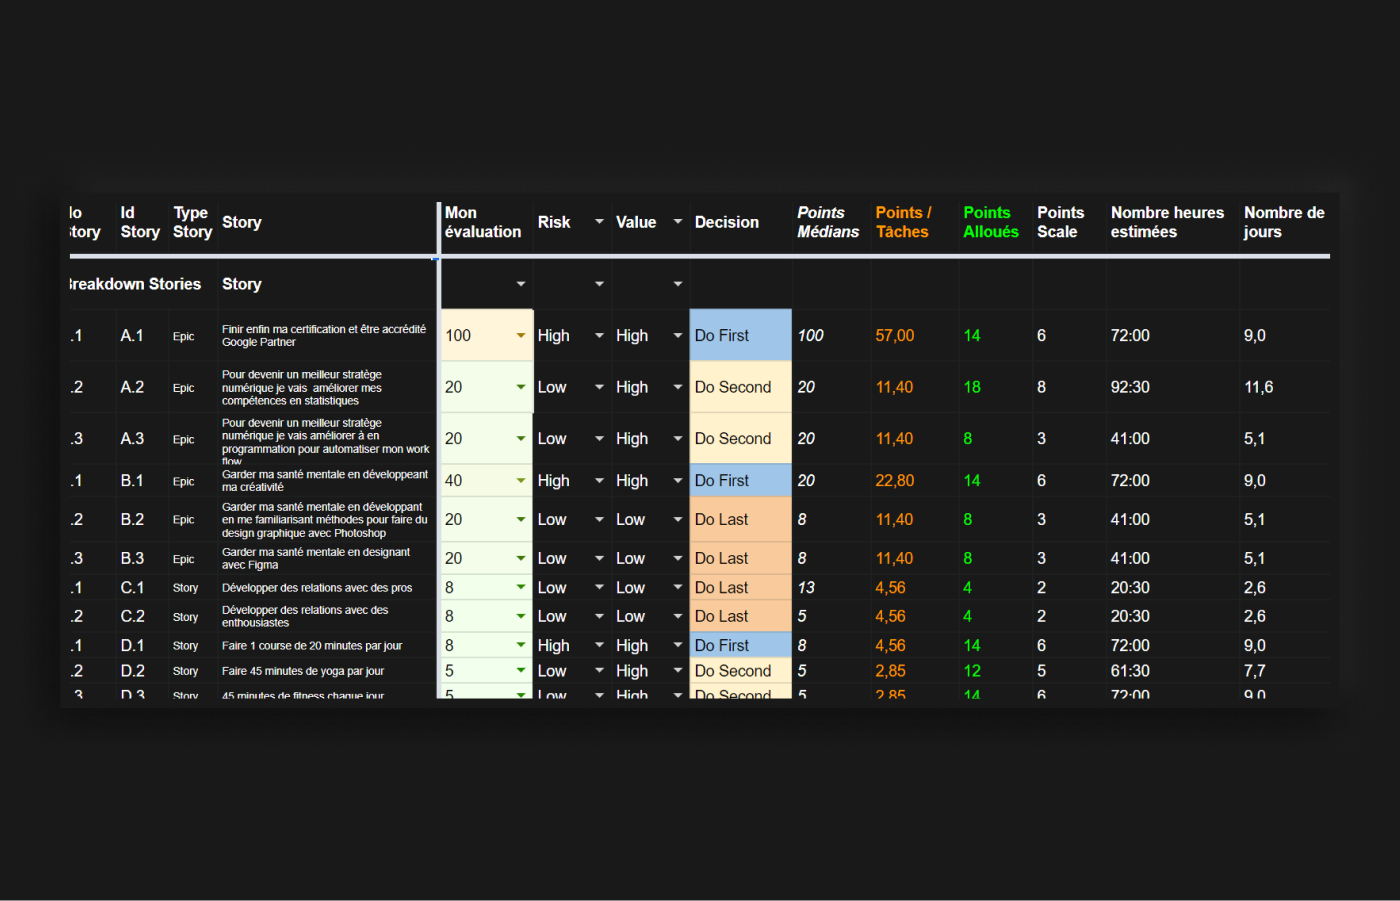Screen dimensions: 1400x901
Task: Select the story text about Google Partner certification
Action: pyautogui.click(x=324, y=336)
